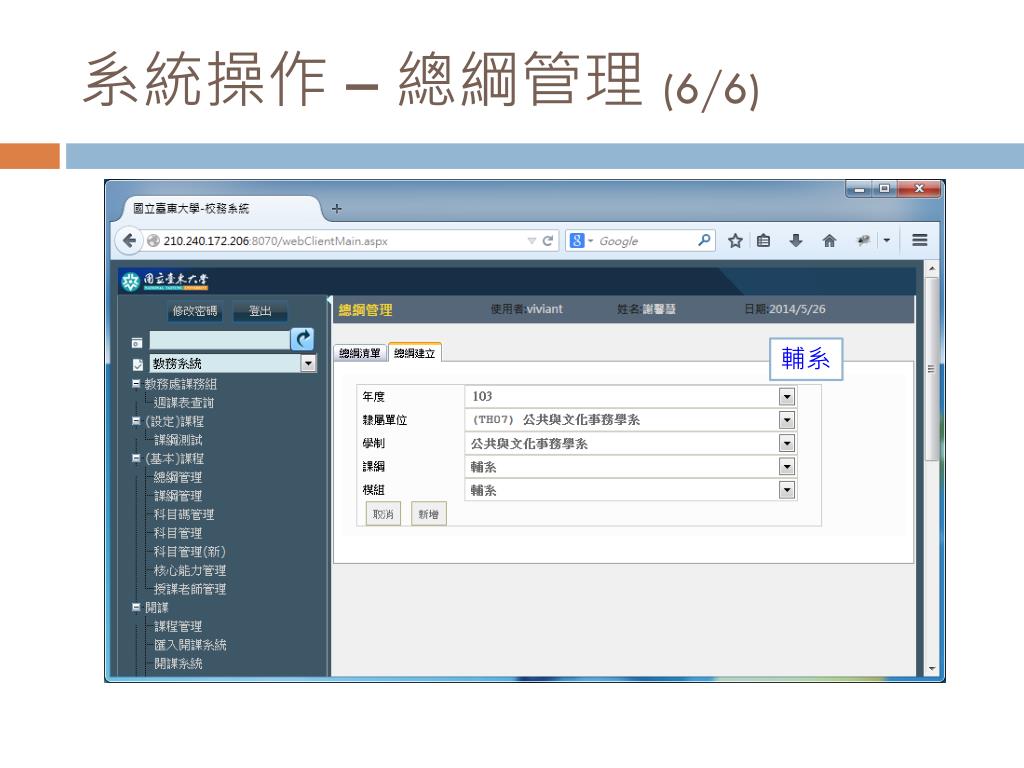Open 課綱測試 in the sidebar

[x=178, y=440]
